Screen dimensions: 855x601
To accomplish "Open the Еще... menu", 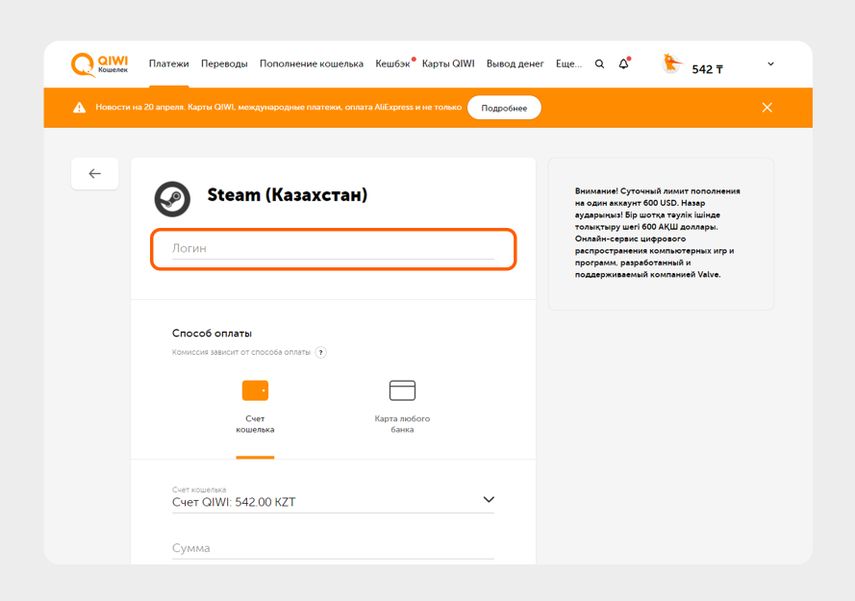I will tap(569, 64).
